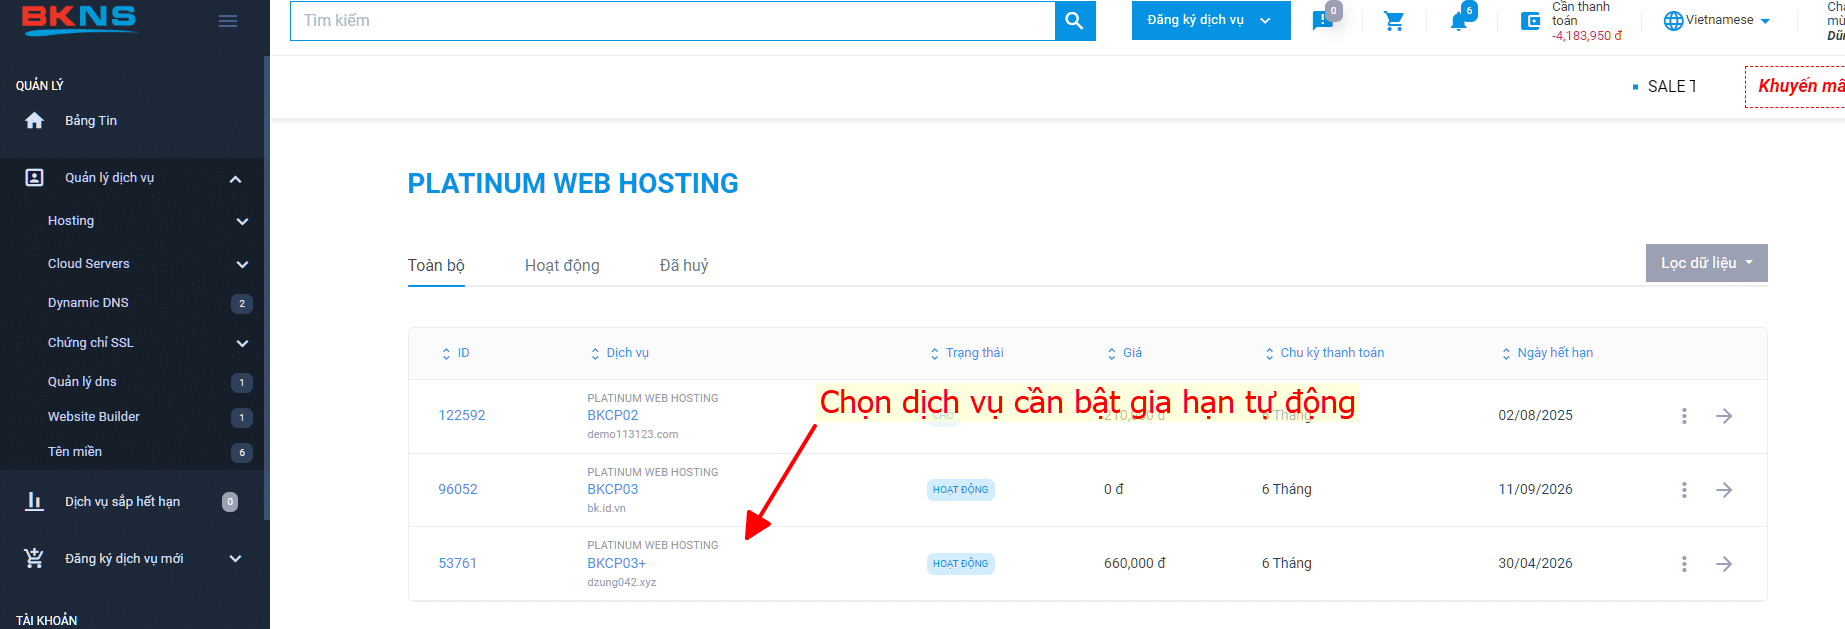Viewport: 1845px width, 629px height.
Task: Open the notification bell icon
Action: [x=1459, y=21]
